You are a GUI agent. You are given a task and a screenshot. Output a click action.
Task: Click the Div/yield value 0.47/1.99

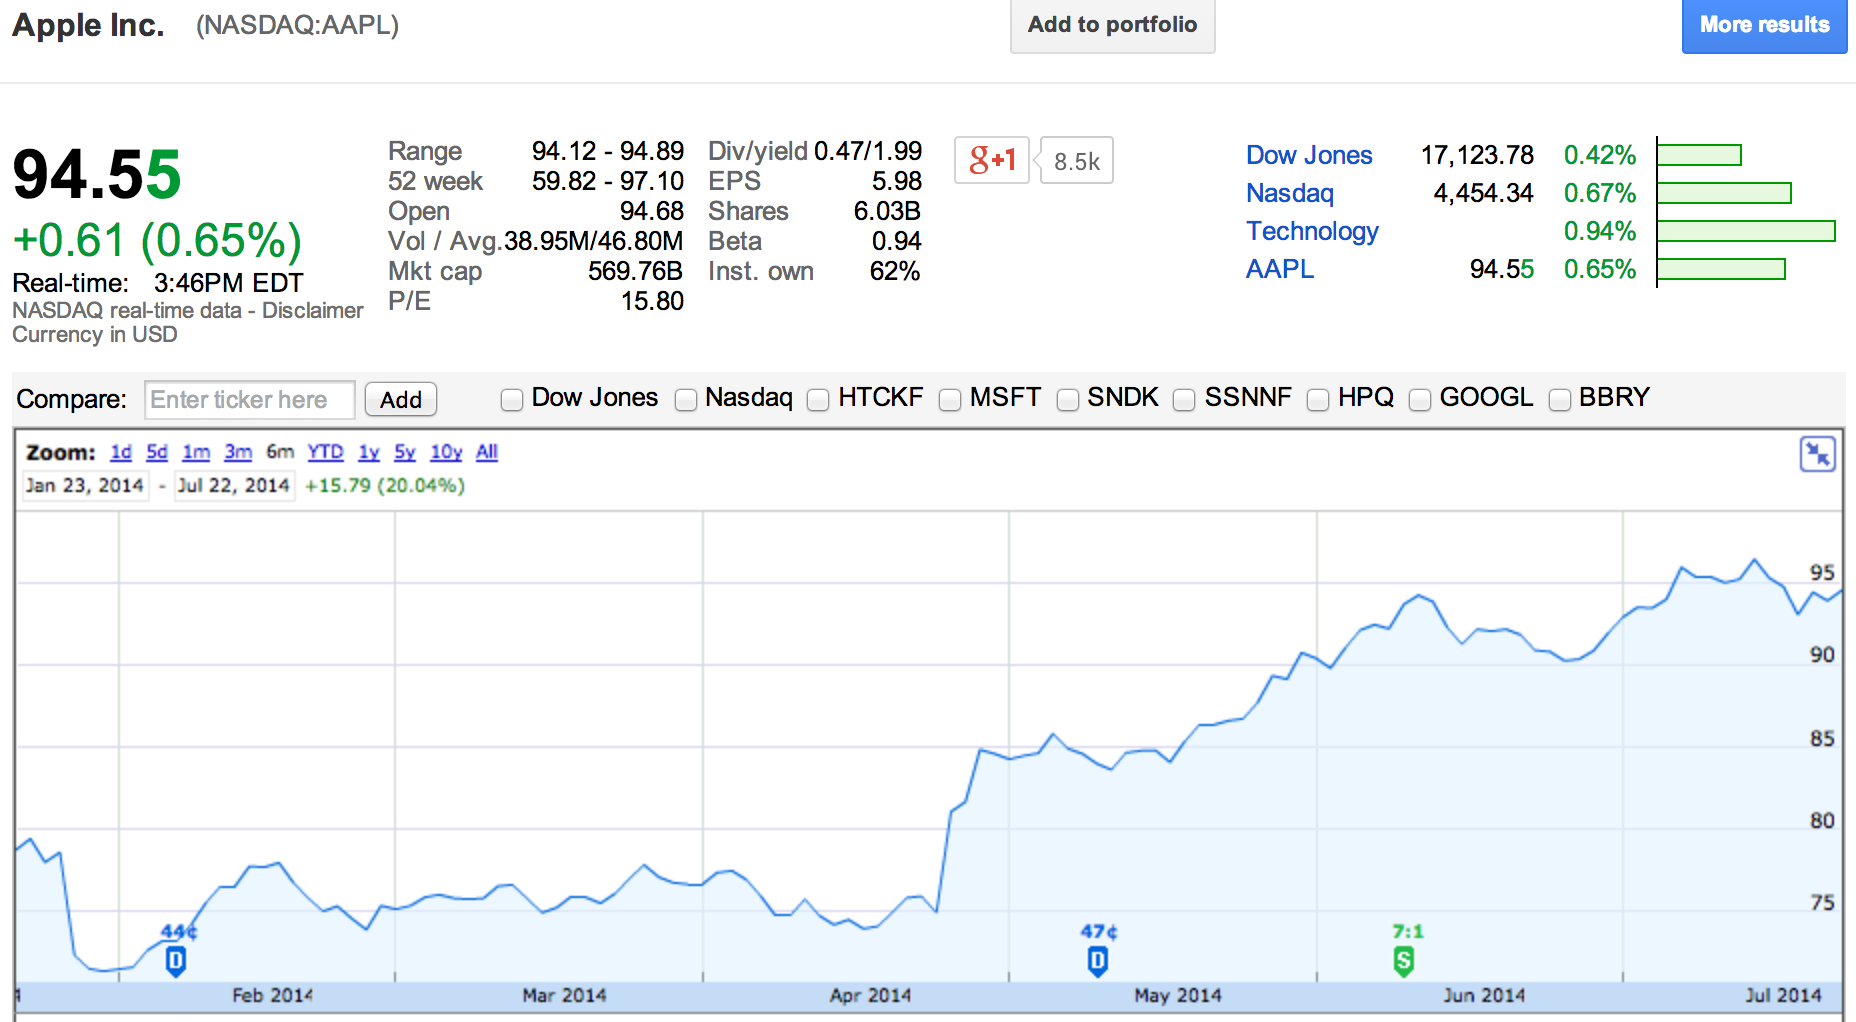click(x=868, y=151)
